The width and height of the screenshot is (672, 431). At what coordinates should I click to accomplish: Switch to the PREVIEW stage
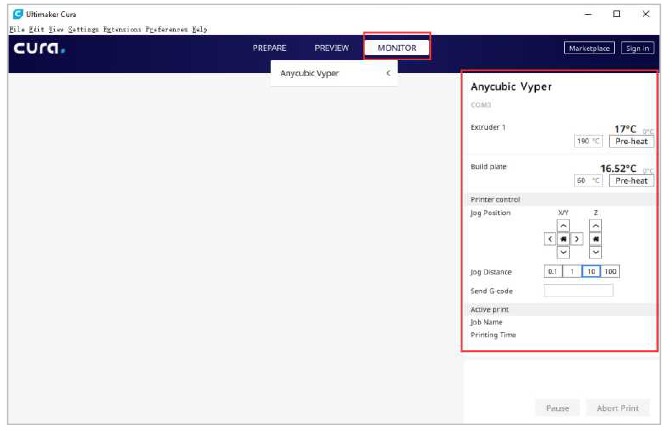point(332,48)
